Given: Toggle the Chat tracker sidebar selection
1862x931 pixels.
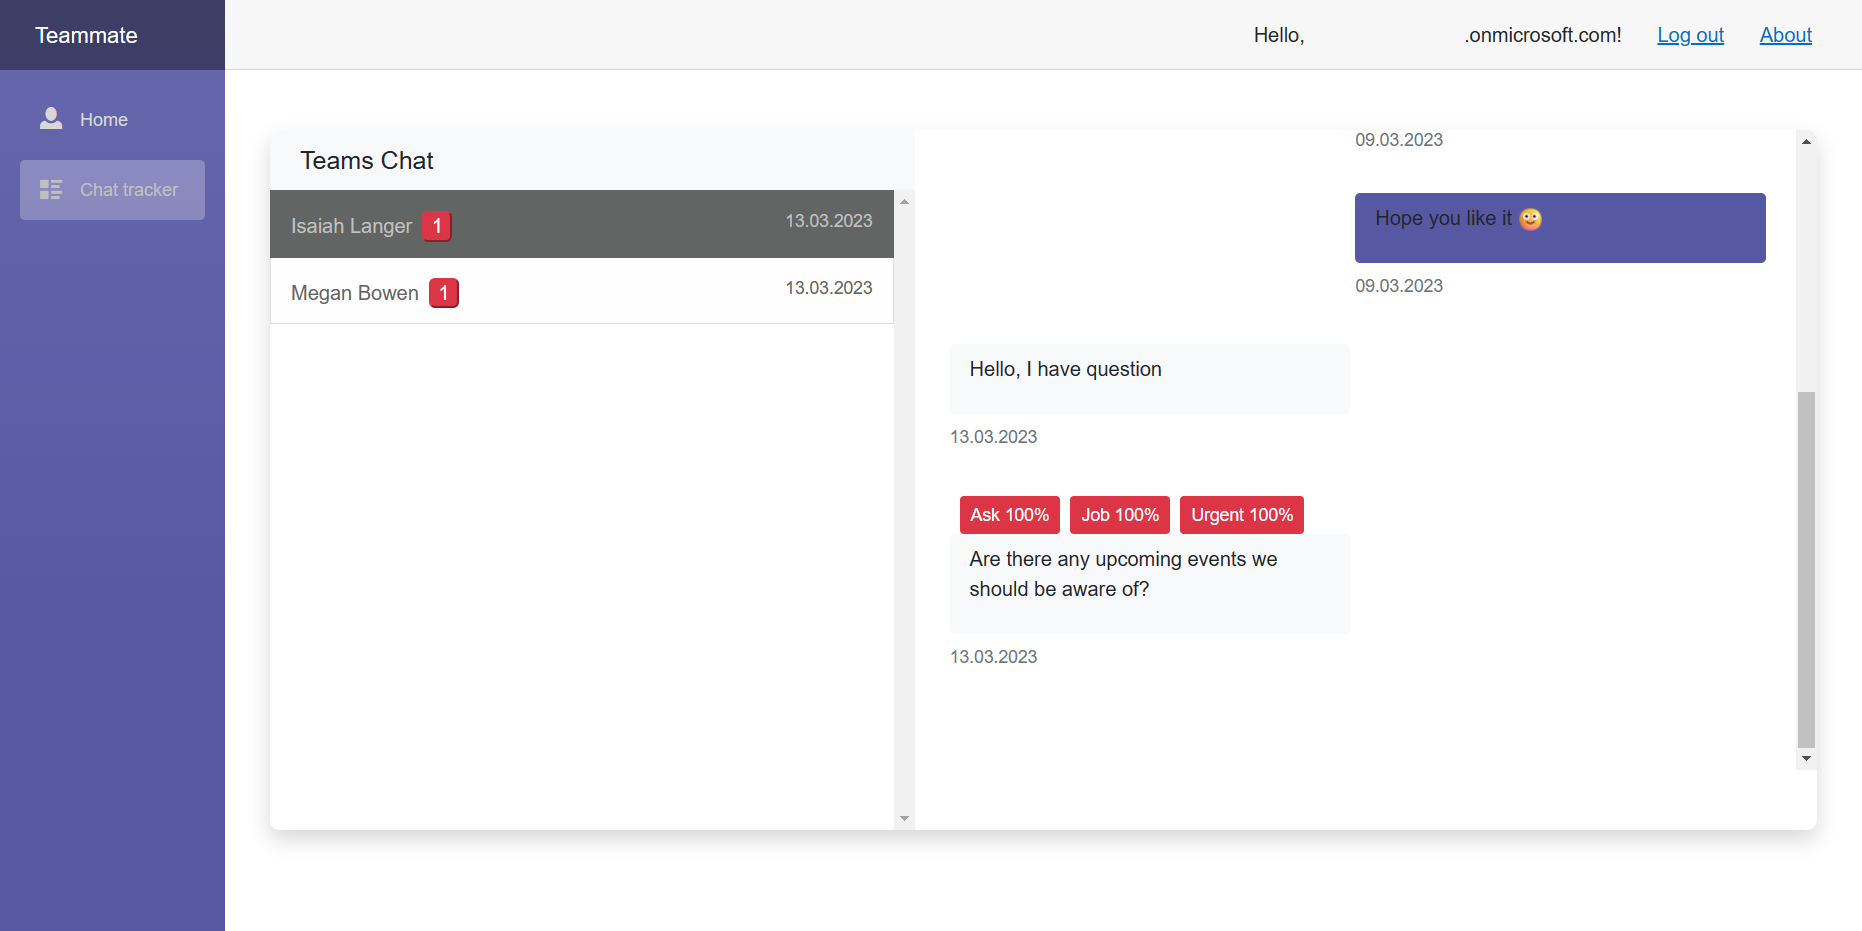Looking at the screenshot, I should click(x=112, y=189).
